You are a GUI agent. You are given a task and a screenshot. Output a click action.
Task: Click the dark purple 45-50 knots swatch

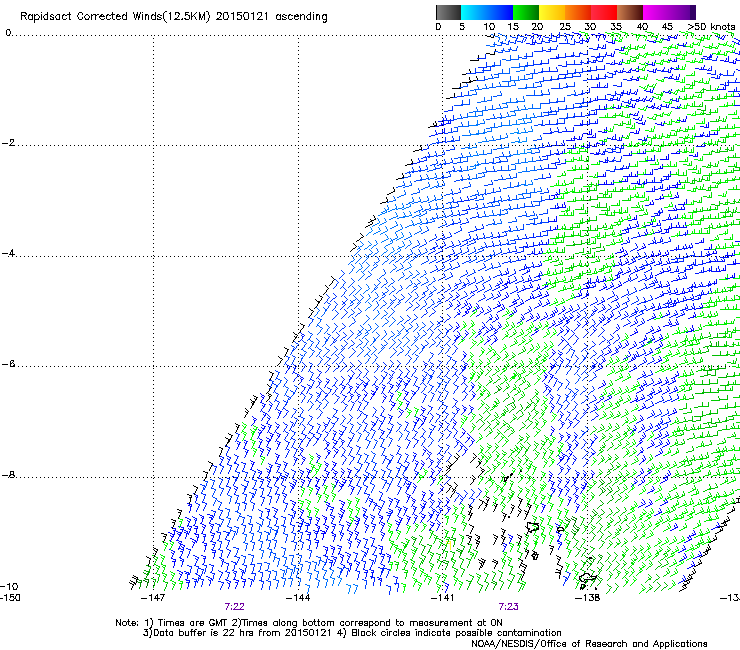(682, 12)
